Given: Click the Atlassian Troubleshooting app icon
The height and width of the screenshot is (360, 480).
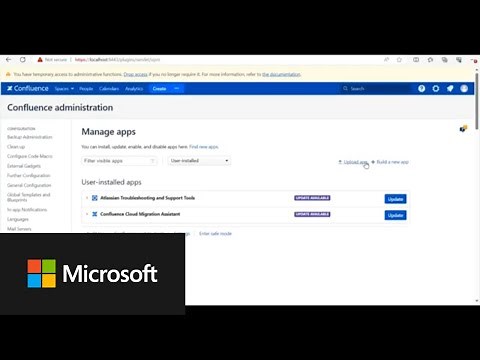Looking at the screenshot, I should tap(95, 198).
